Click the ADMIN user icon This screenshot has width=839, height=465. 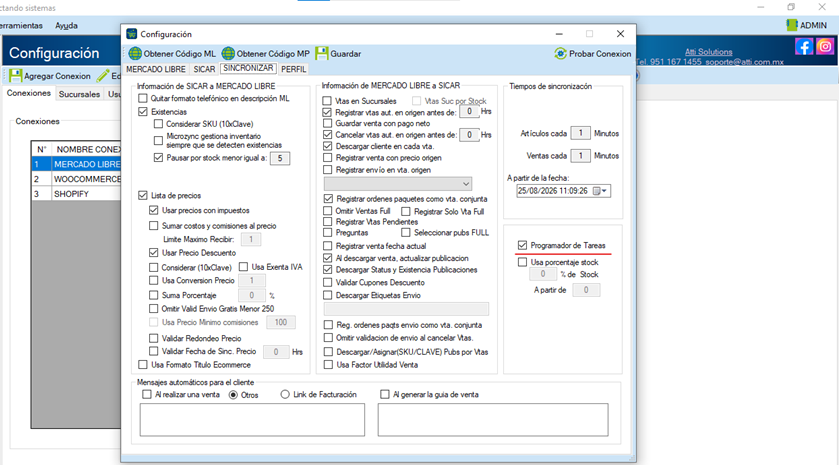pos(792,25)
